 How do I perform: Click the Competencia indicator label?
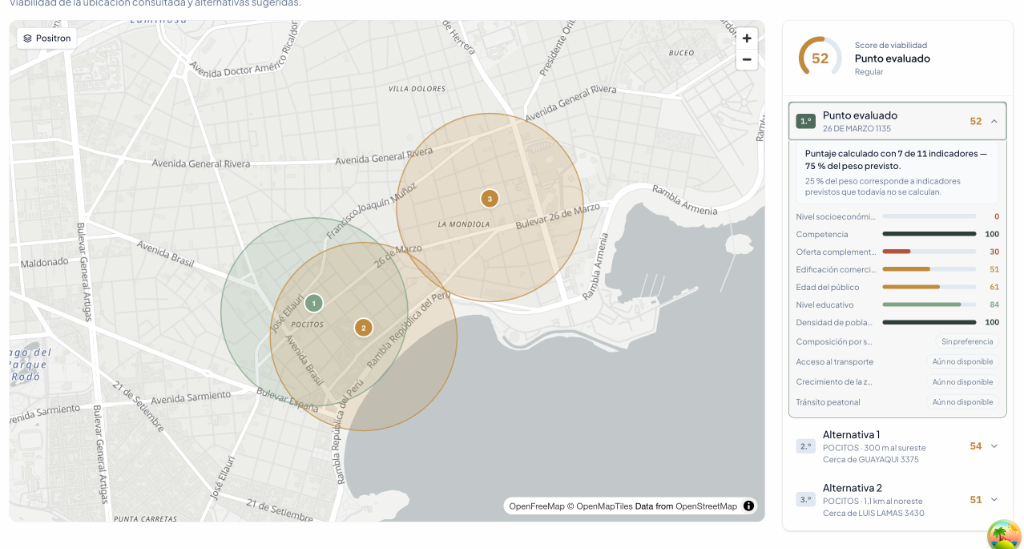822,234
